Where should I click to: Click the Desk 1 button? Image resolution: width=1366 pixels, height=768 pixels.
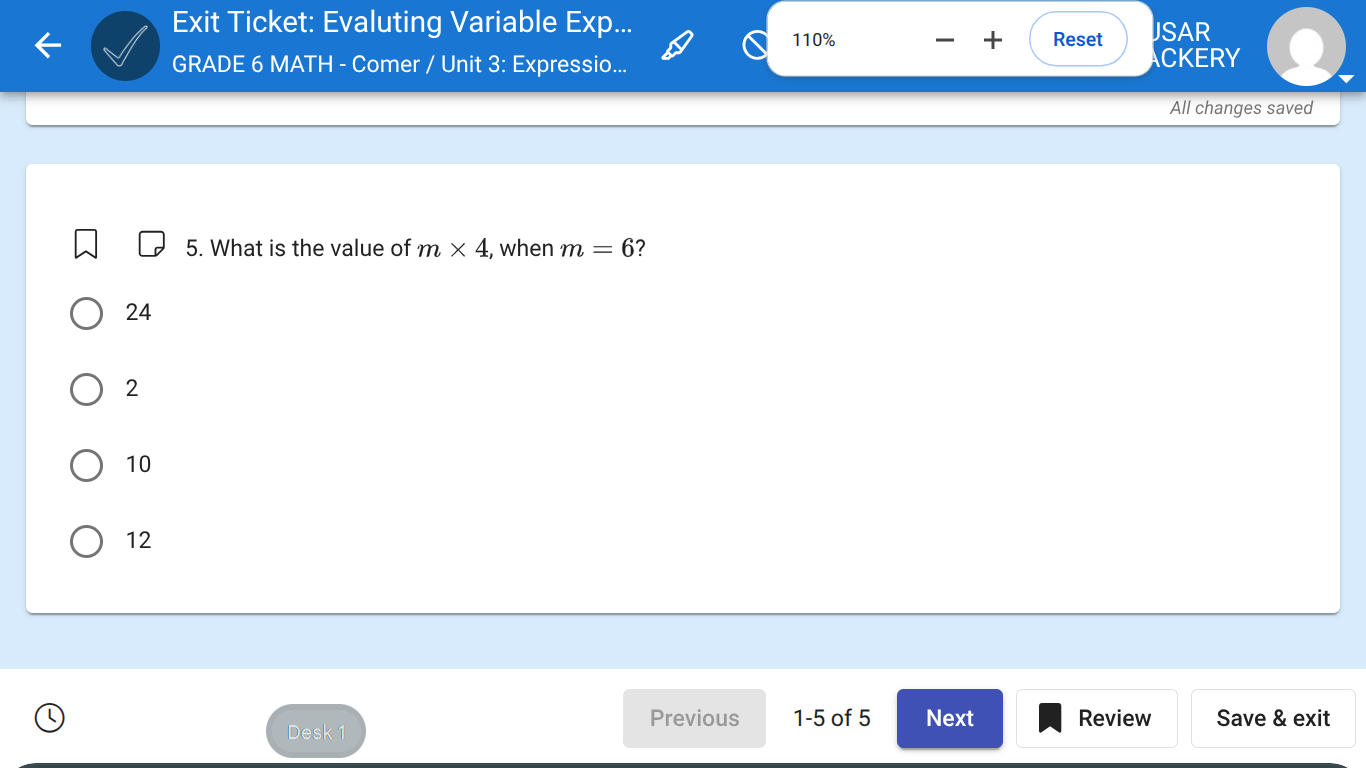point(315,731)
